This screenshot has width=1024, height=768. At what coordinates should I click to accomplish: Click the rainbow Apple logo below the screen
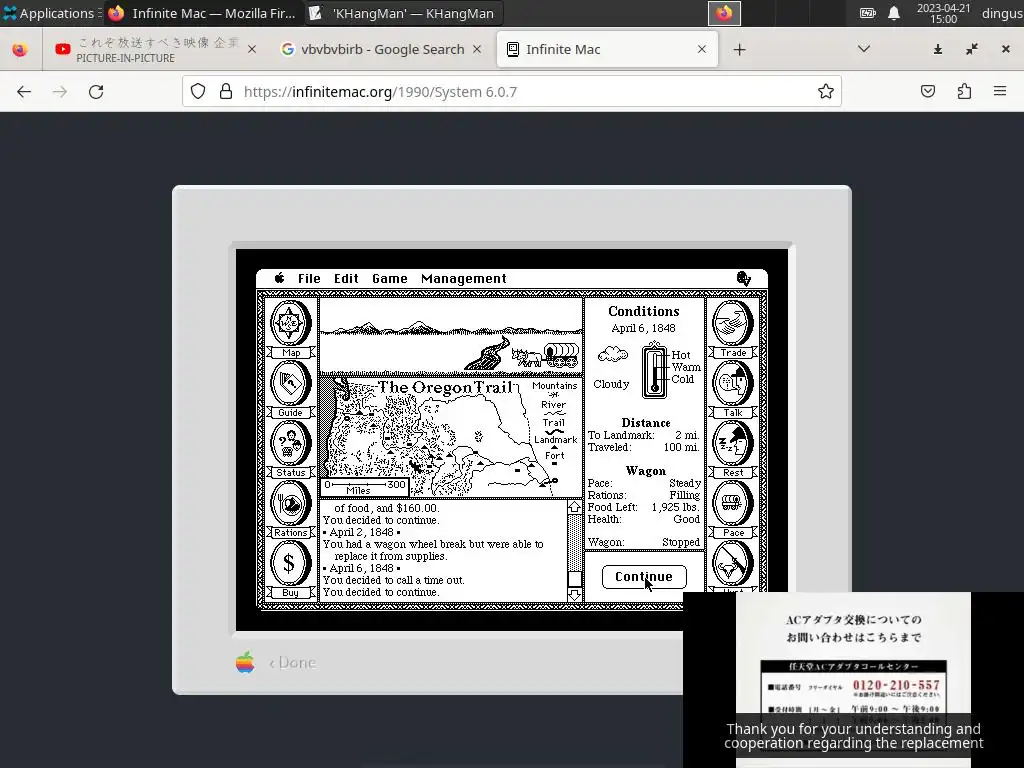click(245, 662)
